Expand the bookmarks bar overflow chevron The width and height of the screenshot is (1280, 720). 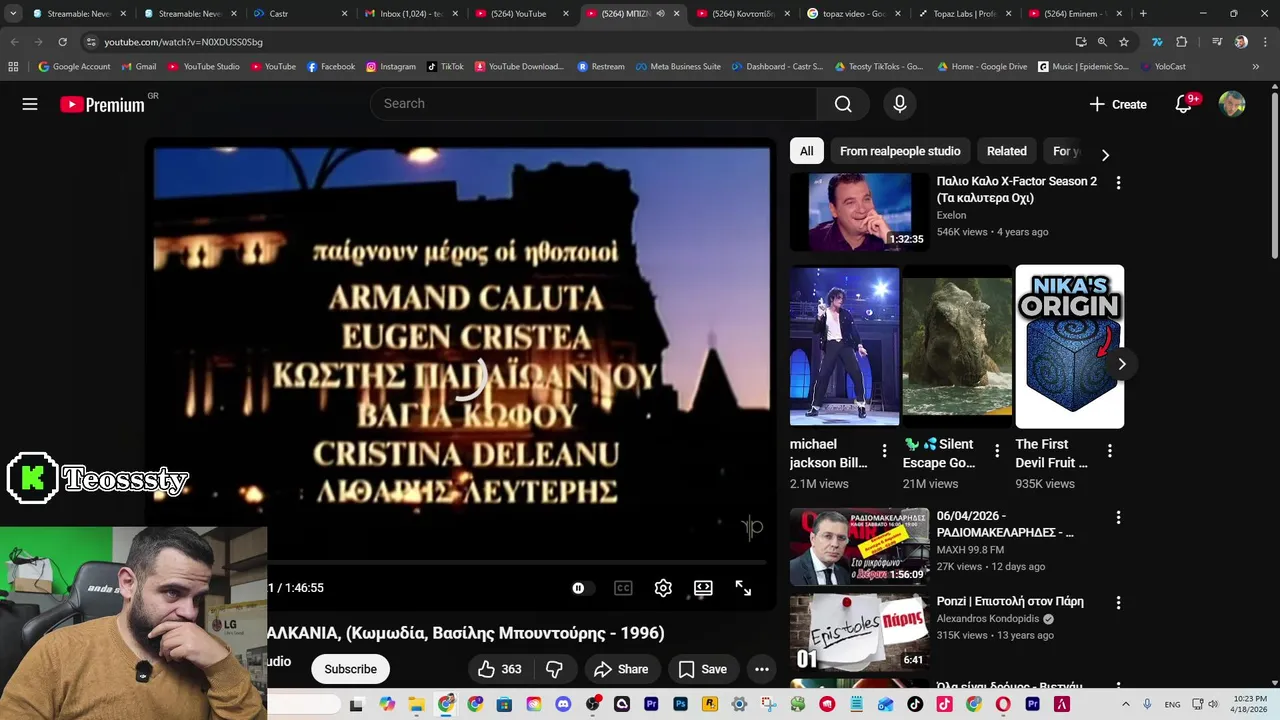[1255, 67]
